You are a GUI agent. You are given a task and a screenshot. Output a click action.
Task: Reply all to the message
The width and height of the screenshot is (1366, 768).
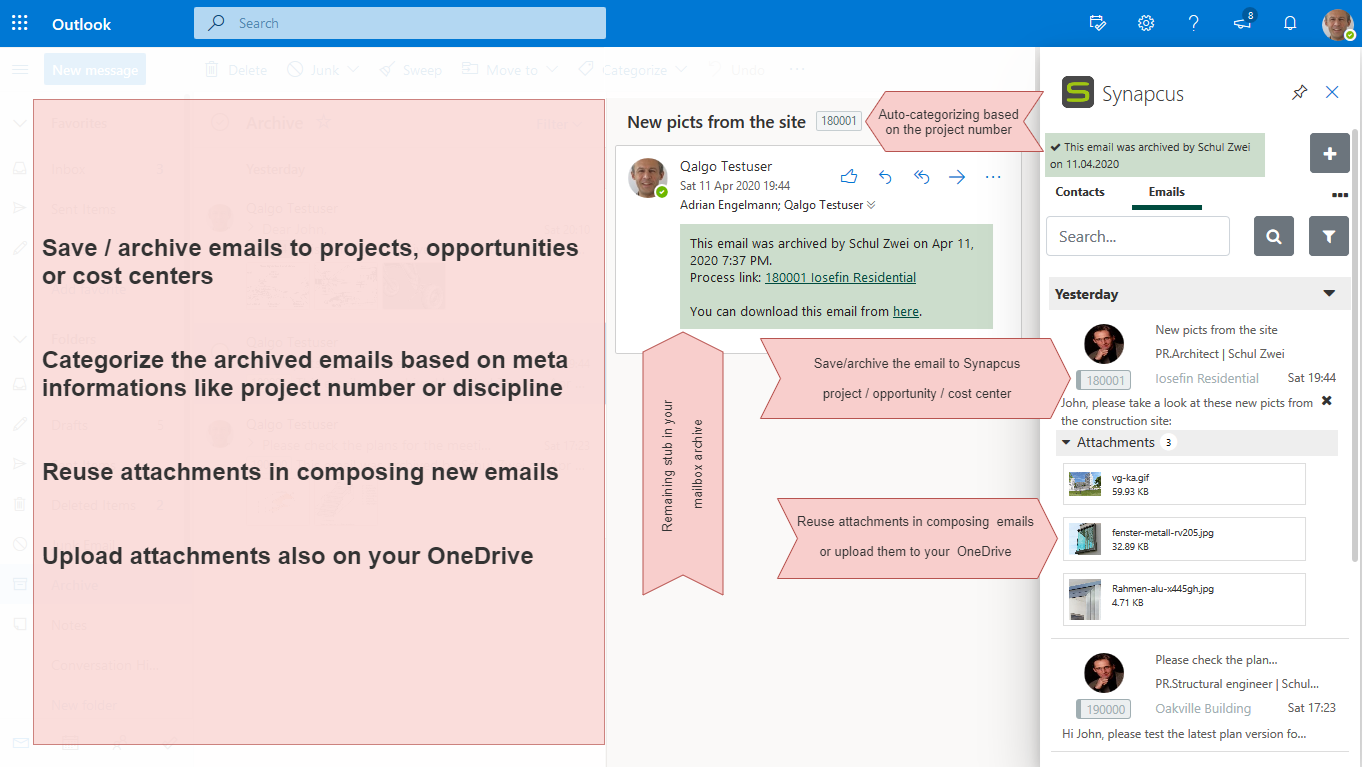click(921, 177)
